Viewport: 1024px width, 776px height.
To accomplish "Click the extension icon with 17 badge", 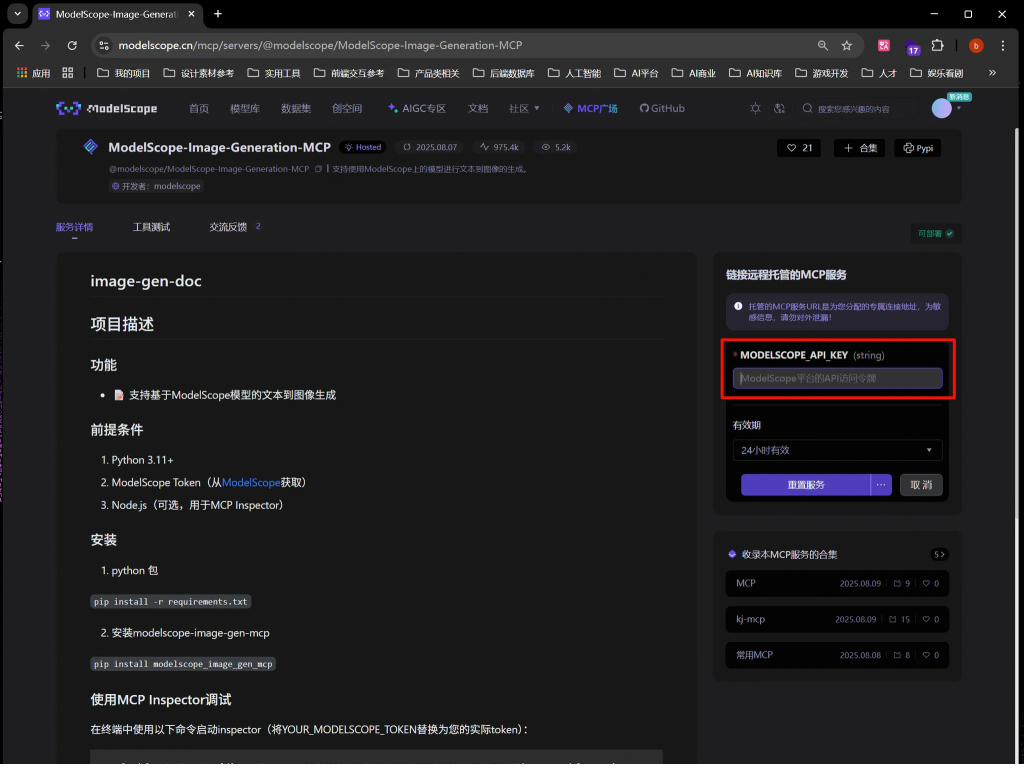I will pos(912,46).
